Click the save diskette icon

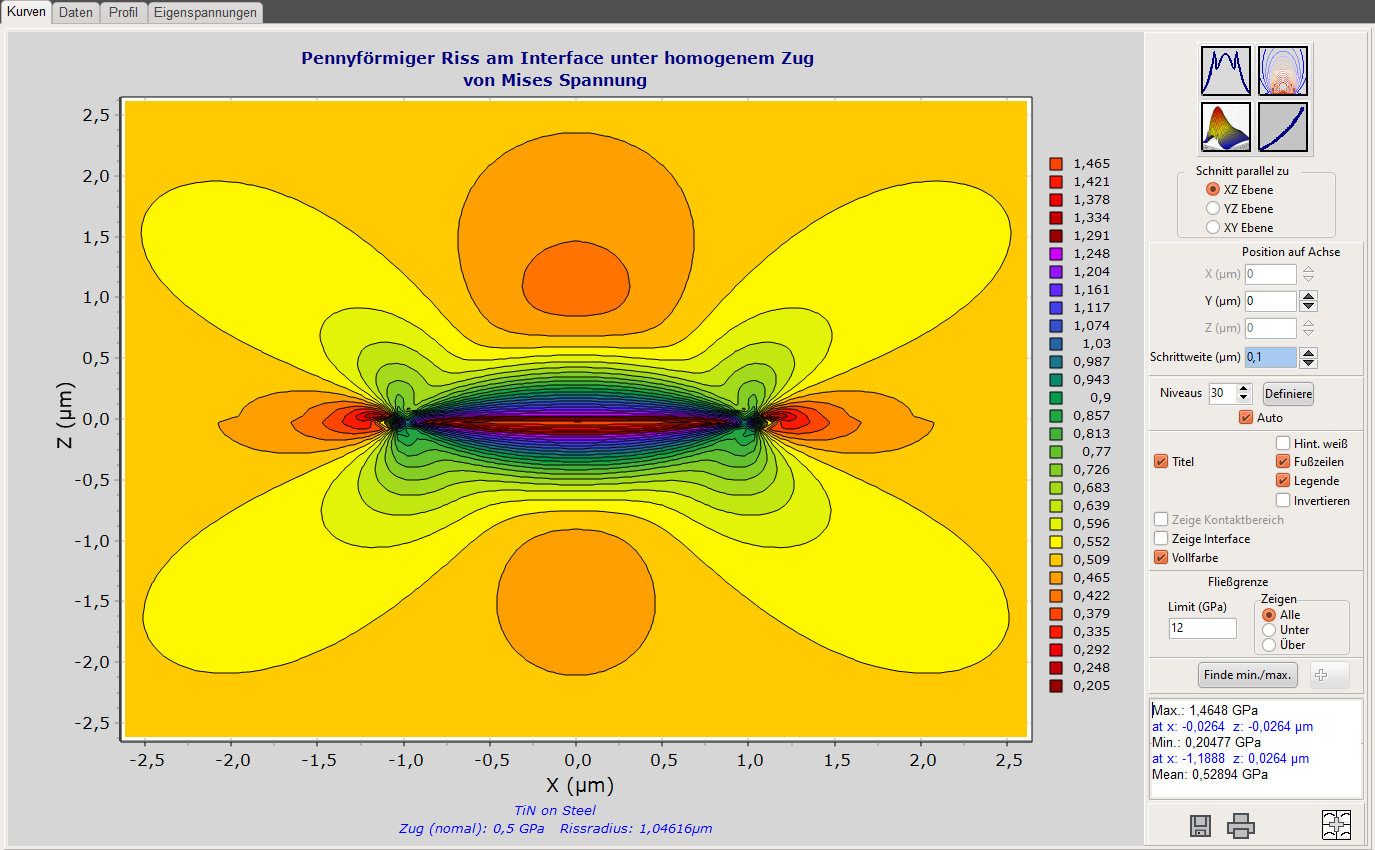pyautogui.click(x=1201, y=826)
